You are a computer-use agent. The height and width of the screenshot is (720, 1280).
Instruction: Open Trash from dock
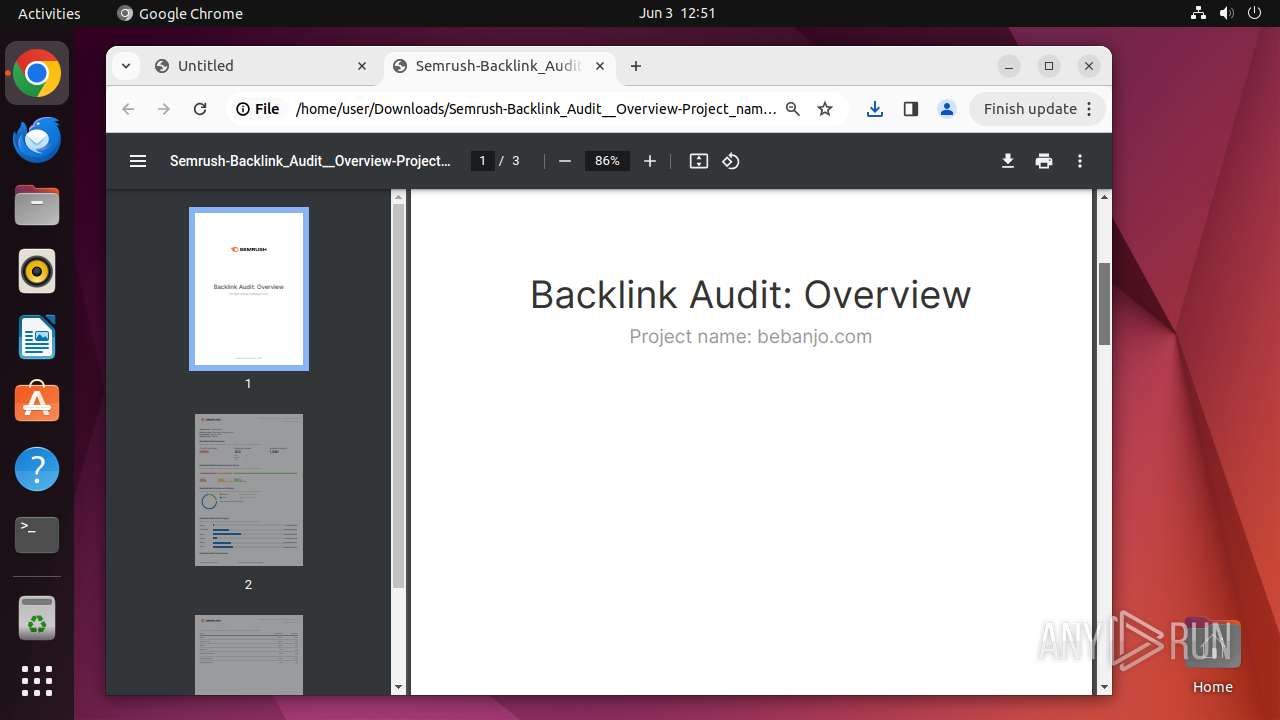[x=37, y=618]
